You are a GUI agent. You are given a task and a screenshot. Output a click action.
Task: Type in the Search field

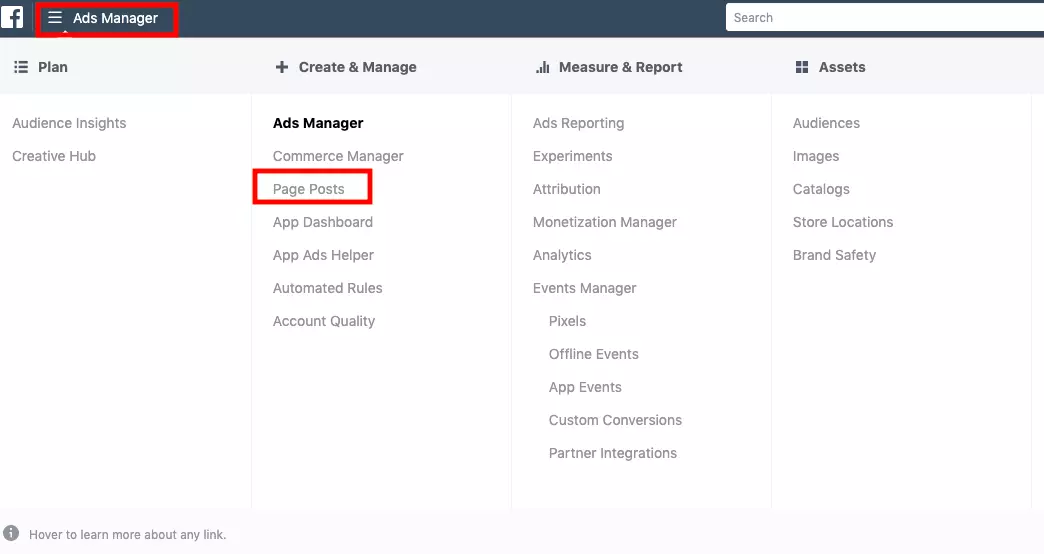tap(880, 18)
